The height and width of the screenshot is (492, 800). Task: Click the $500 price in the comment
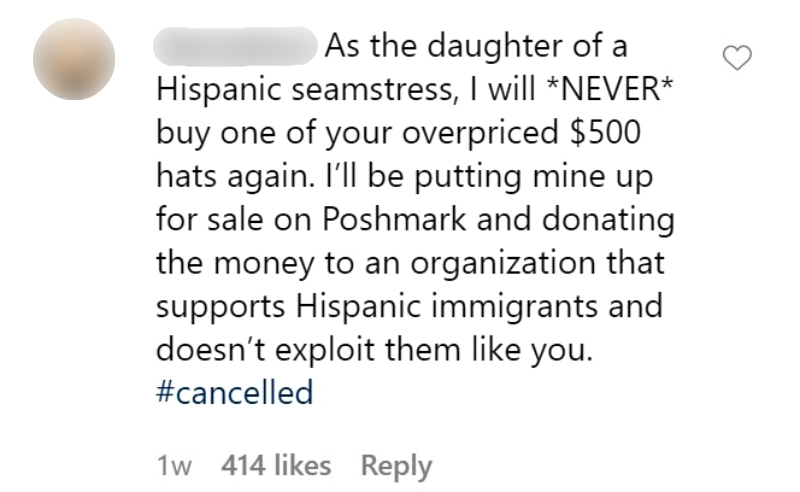pos(605,132)
